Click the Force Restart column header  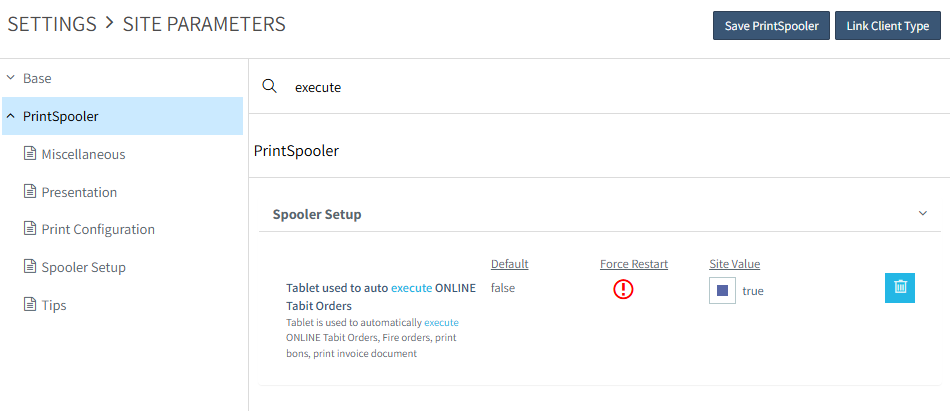click(x=634, y=264)
